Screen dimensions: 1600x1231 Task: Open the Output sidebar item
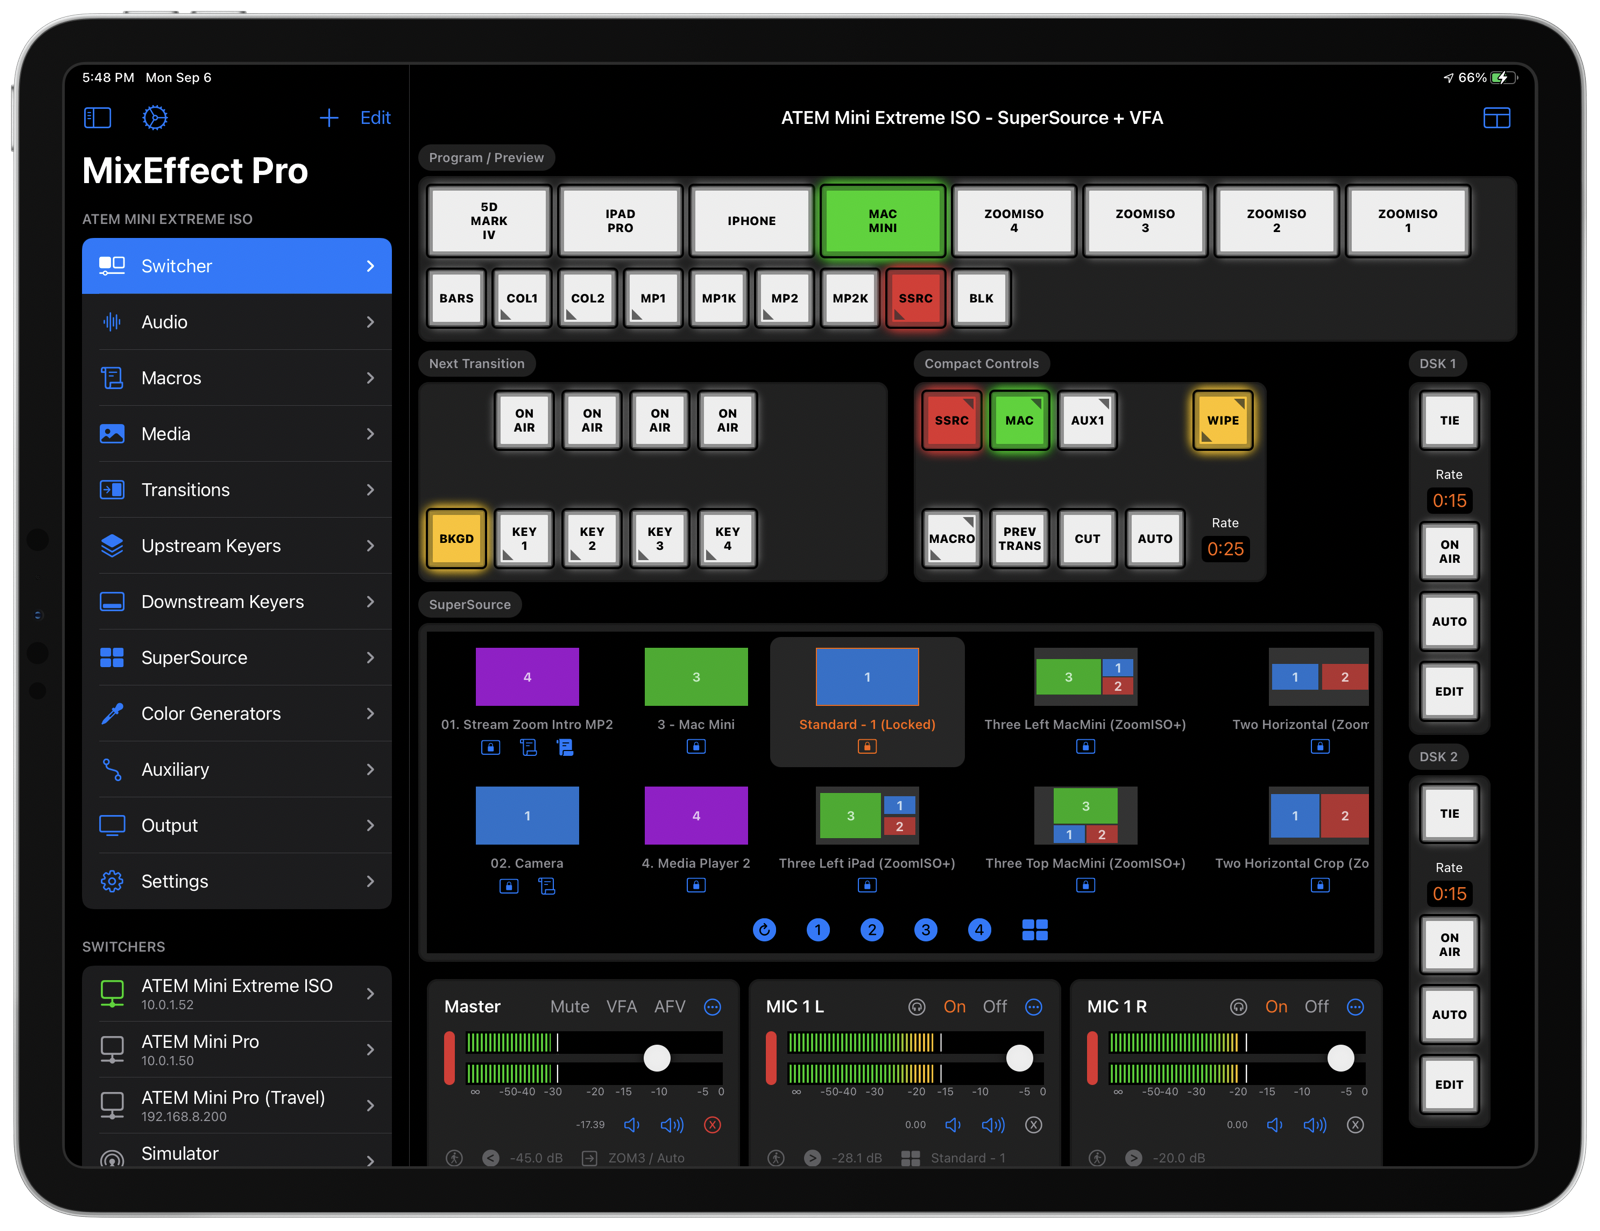pos(237,826)
